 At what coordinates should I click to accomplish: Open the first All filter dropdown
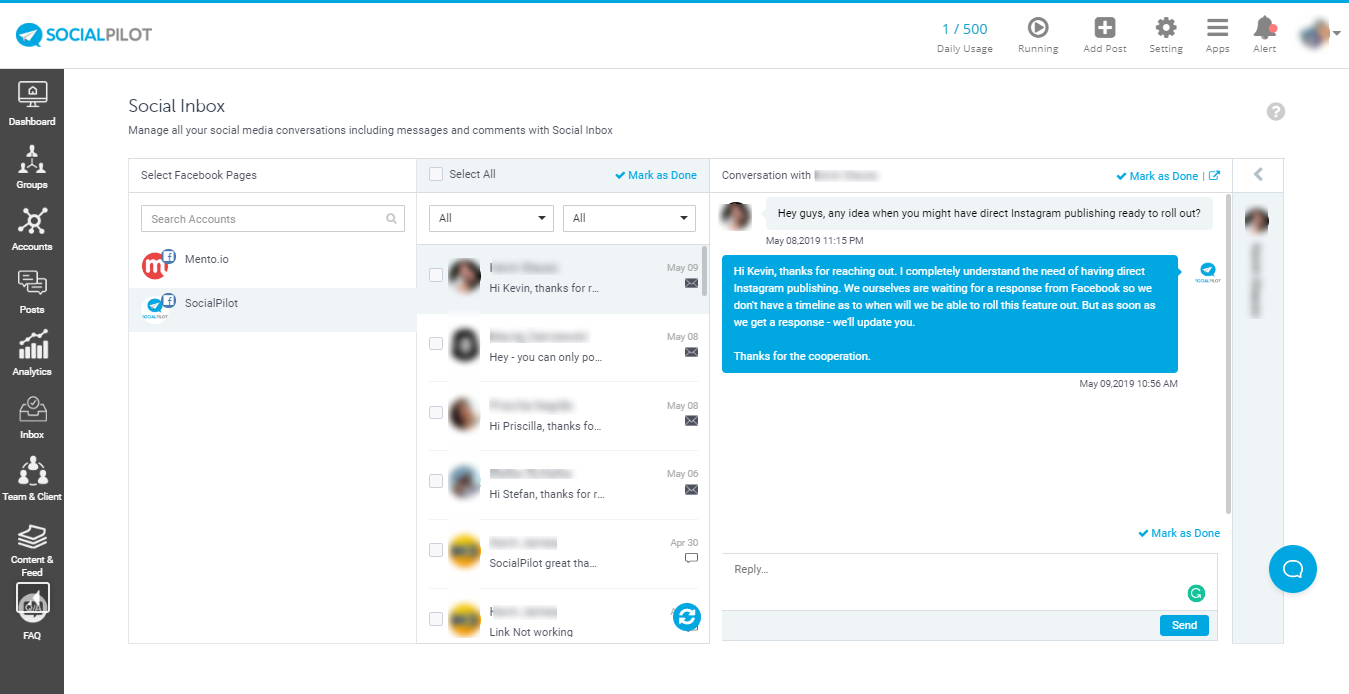click(x=490, y=217)
